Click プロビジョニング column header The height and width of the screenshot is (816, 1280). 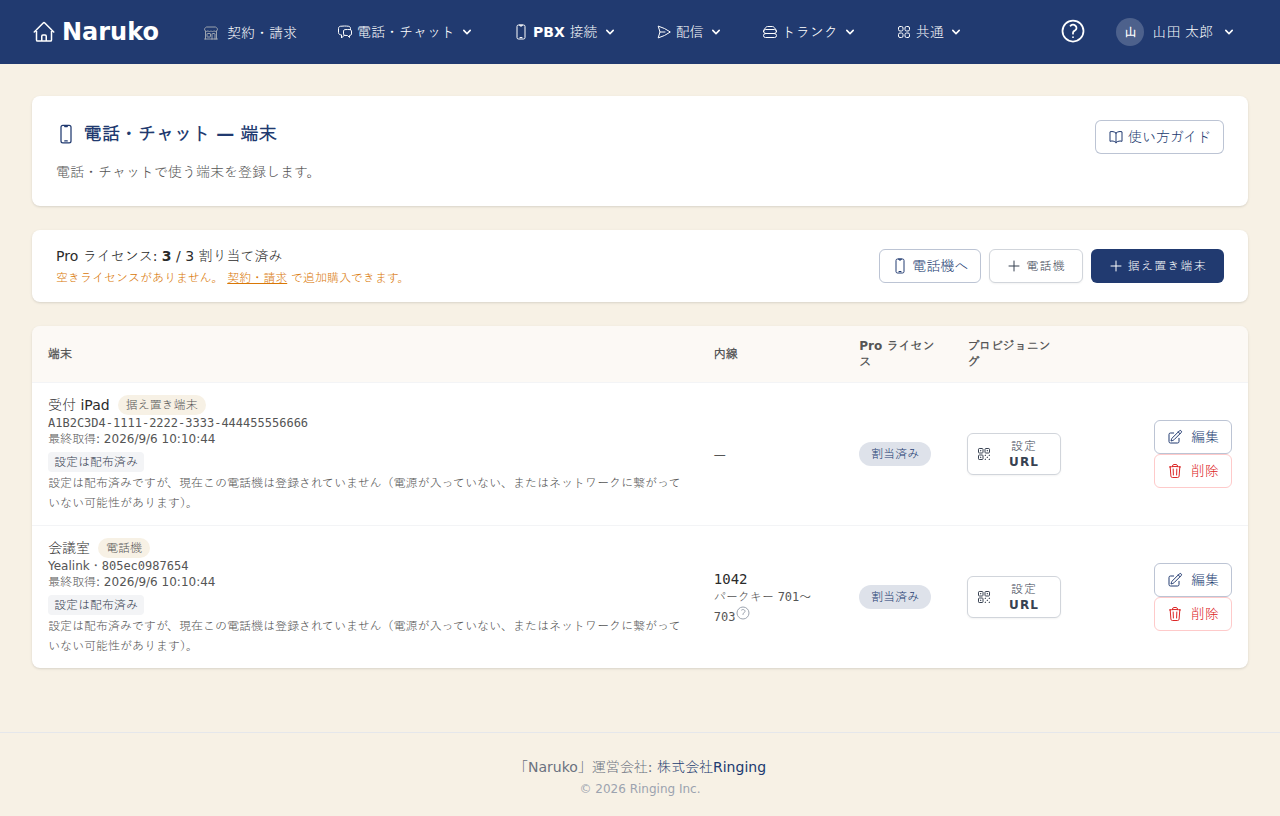click(1009, 353)
